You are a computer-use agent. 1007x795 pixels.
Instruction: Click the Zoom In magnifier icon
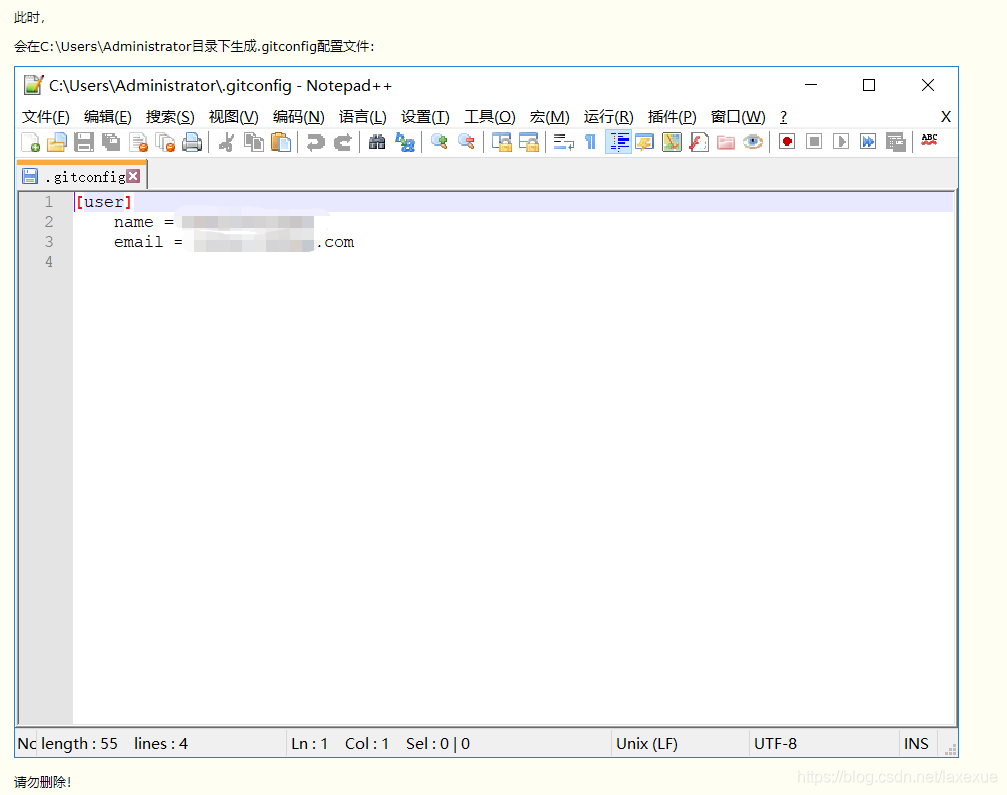coord(438,142)
